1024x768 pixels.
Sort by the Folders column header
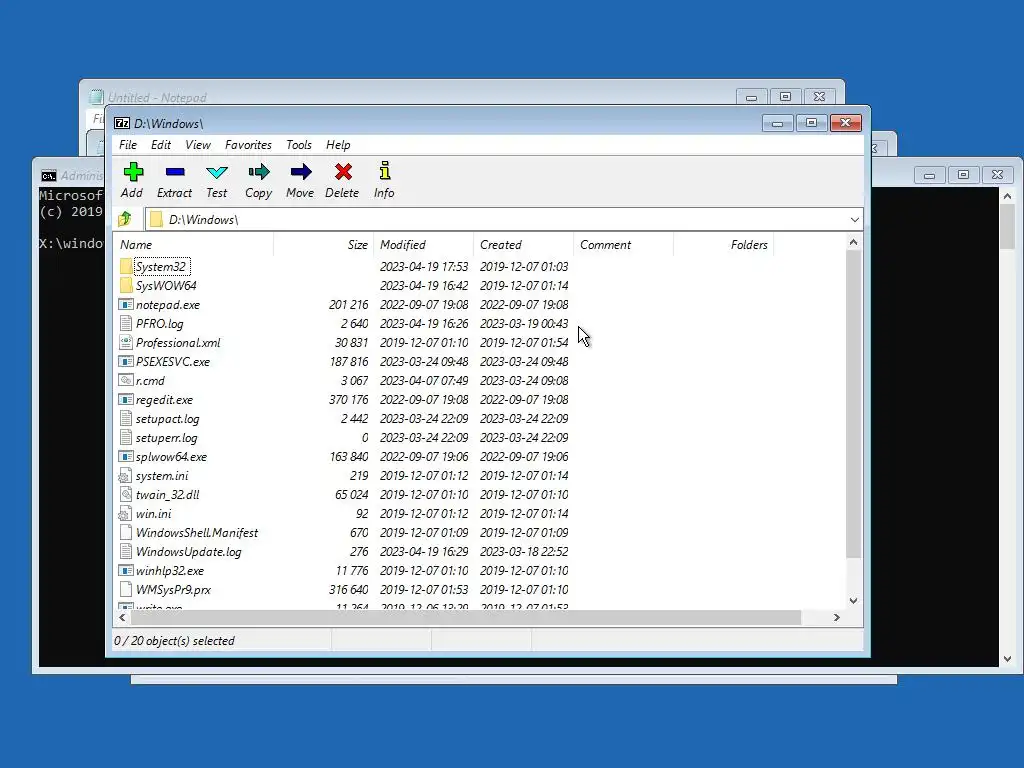click(x=724, y=245)
